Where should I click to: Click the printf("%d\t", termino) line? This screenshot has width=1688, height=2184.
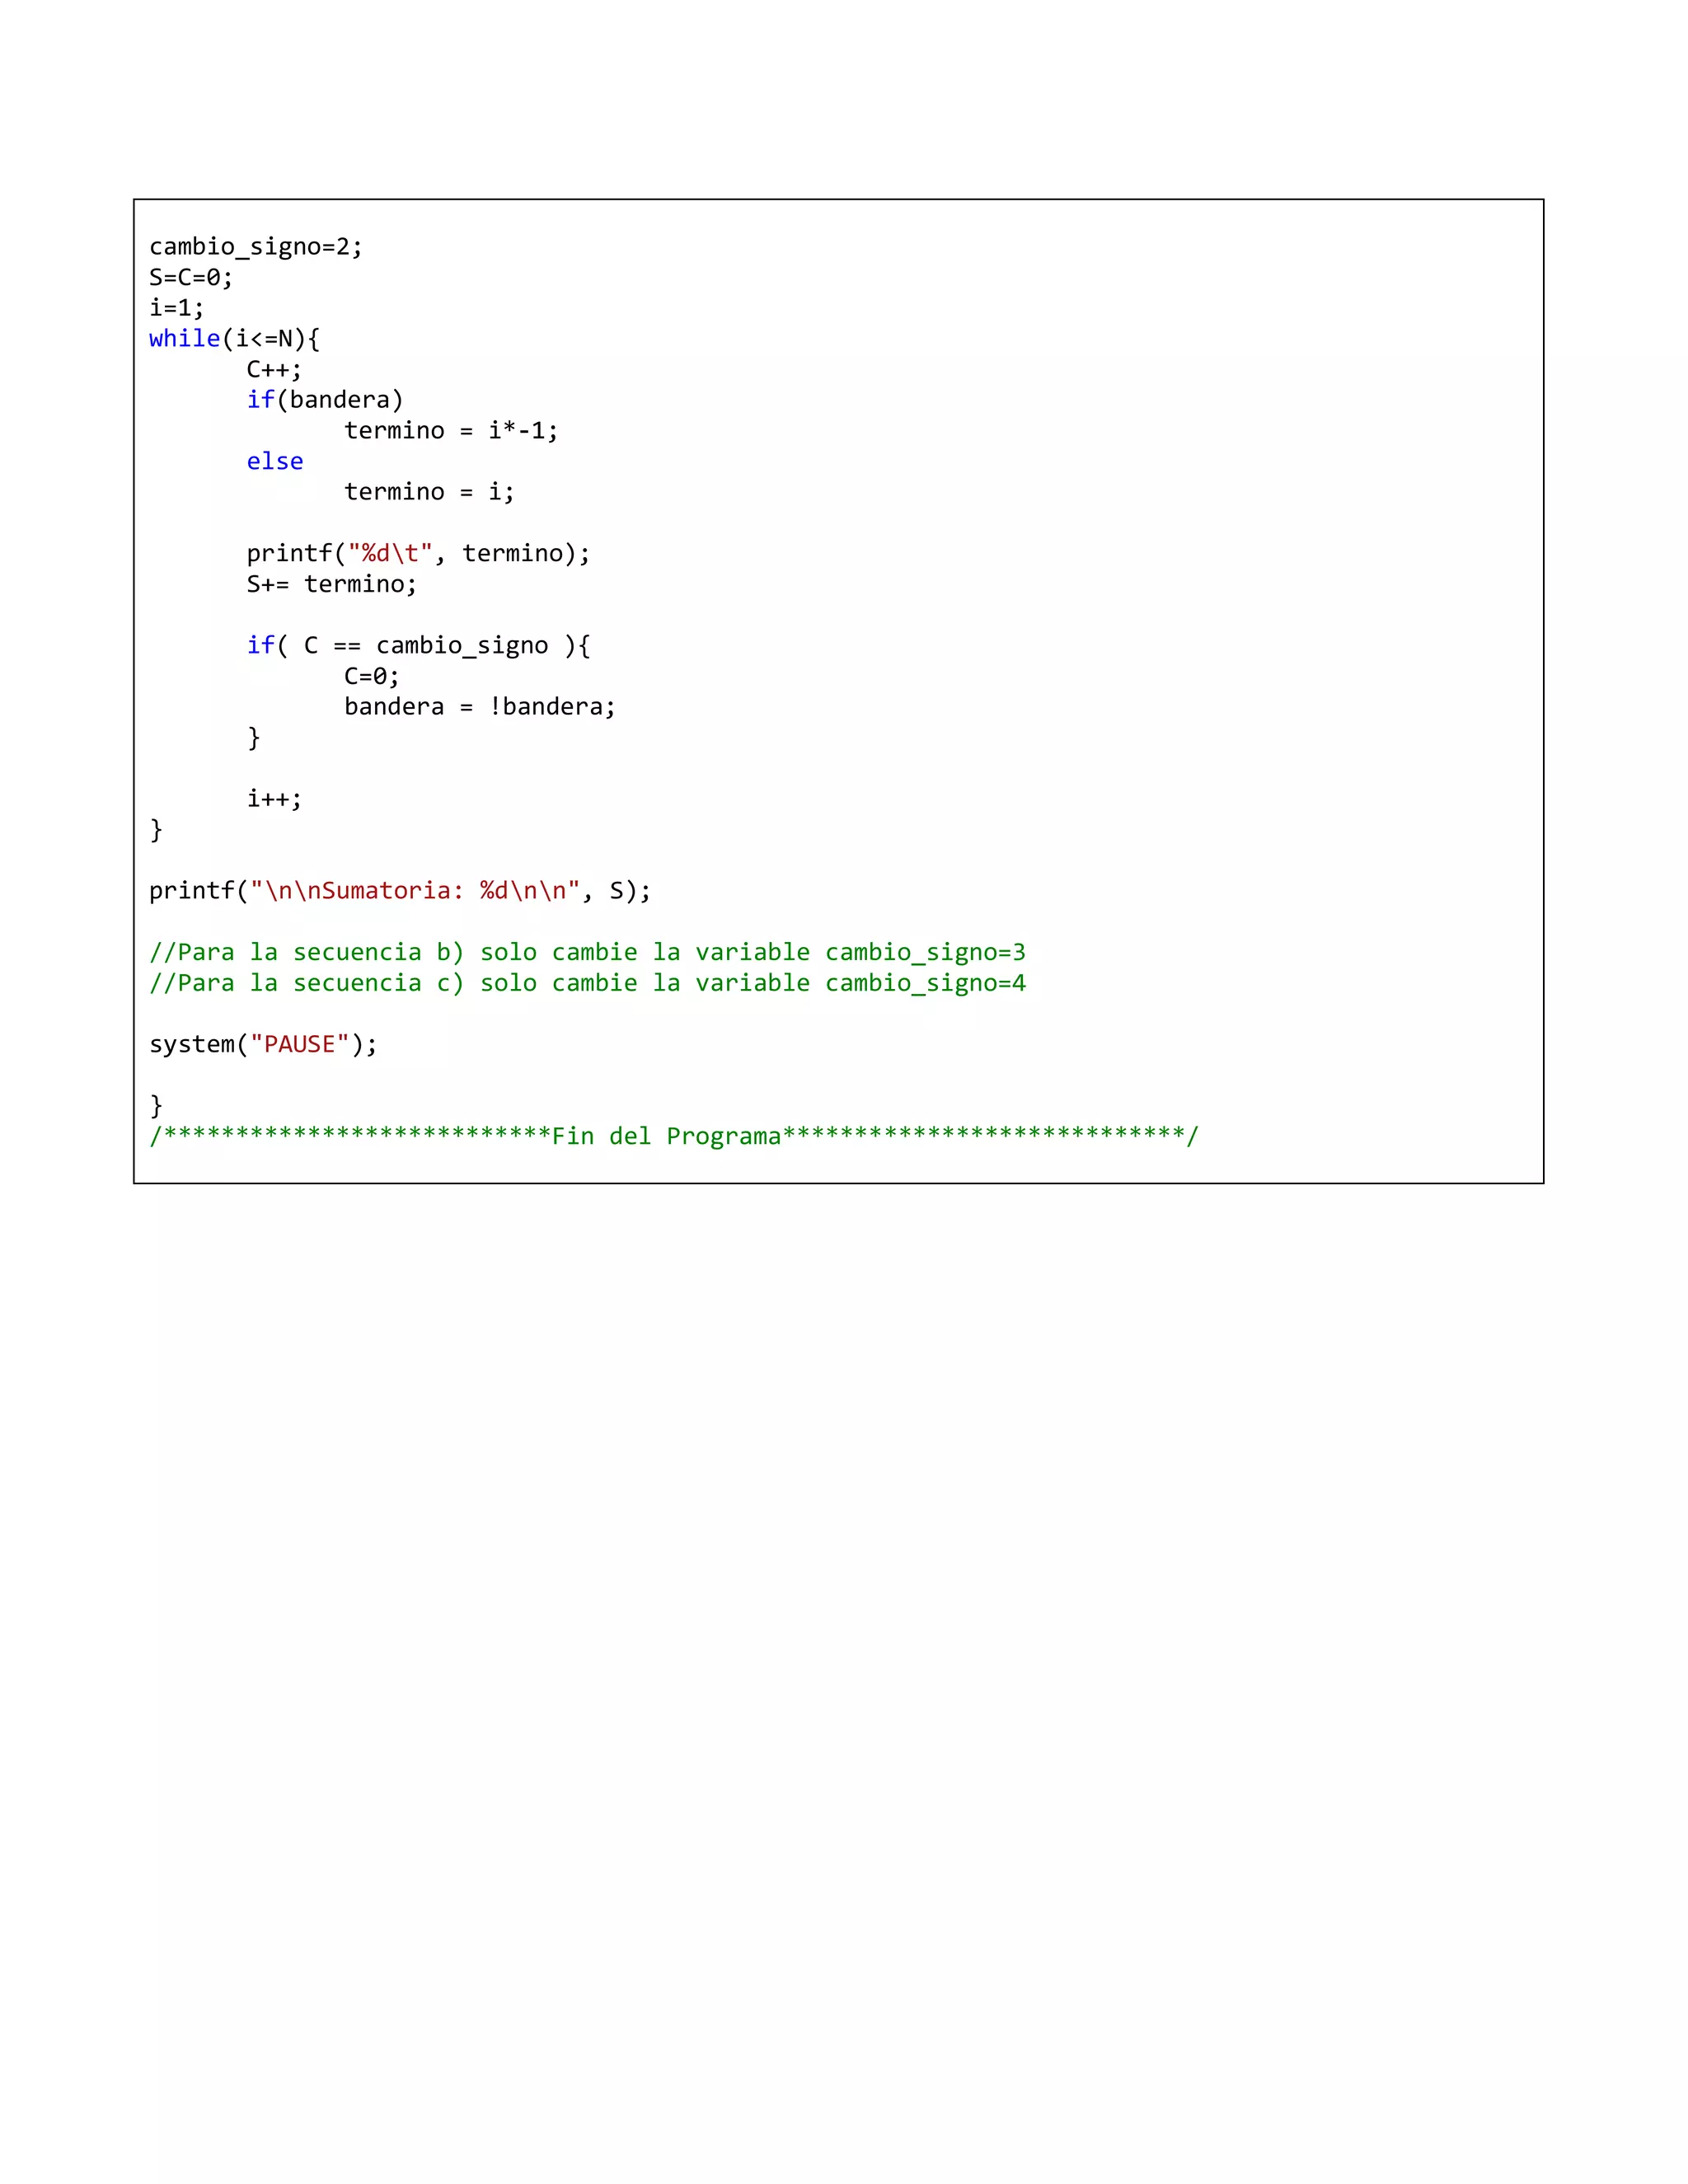pos(419,554)
